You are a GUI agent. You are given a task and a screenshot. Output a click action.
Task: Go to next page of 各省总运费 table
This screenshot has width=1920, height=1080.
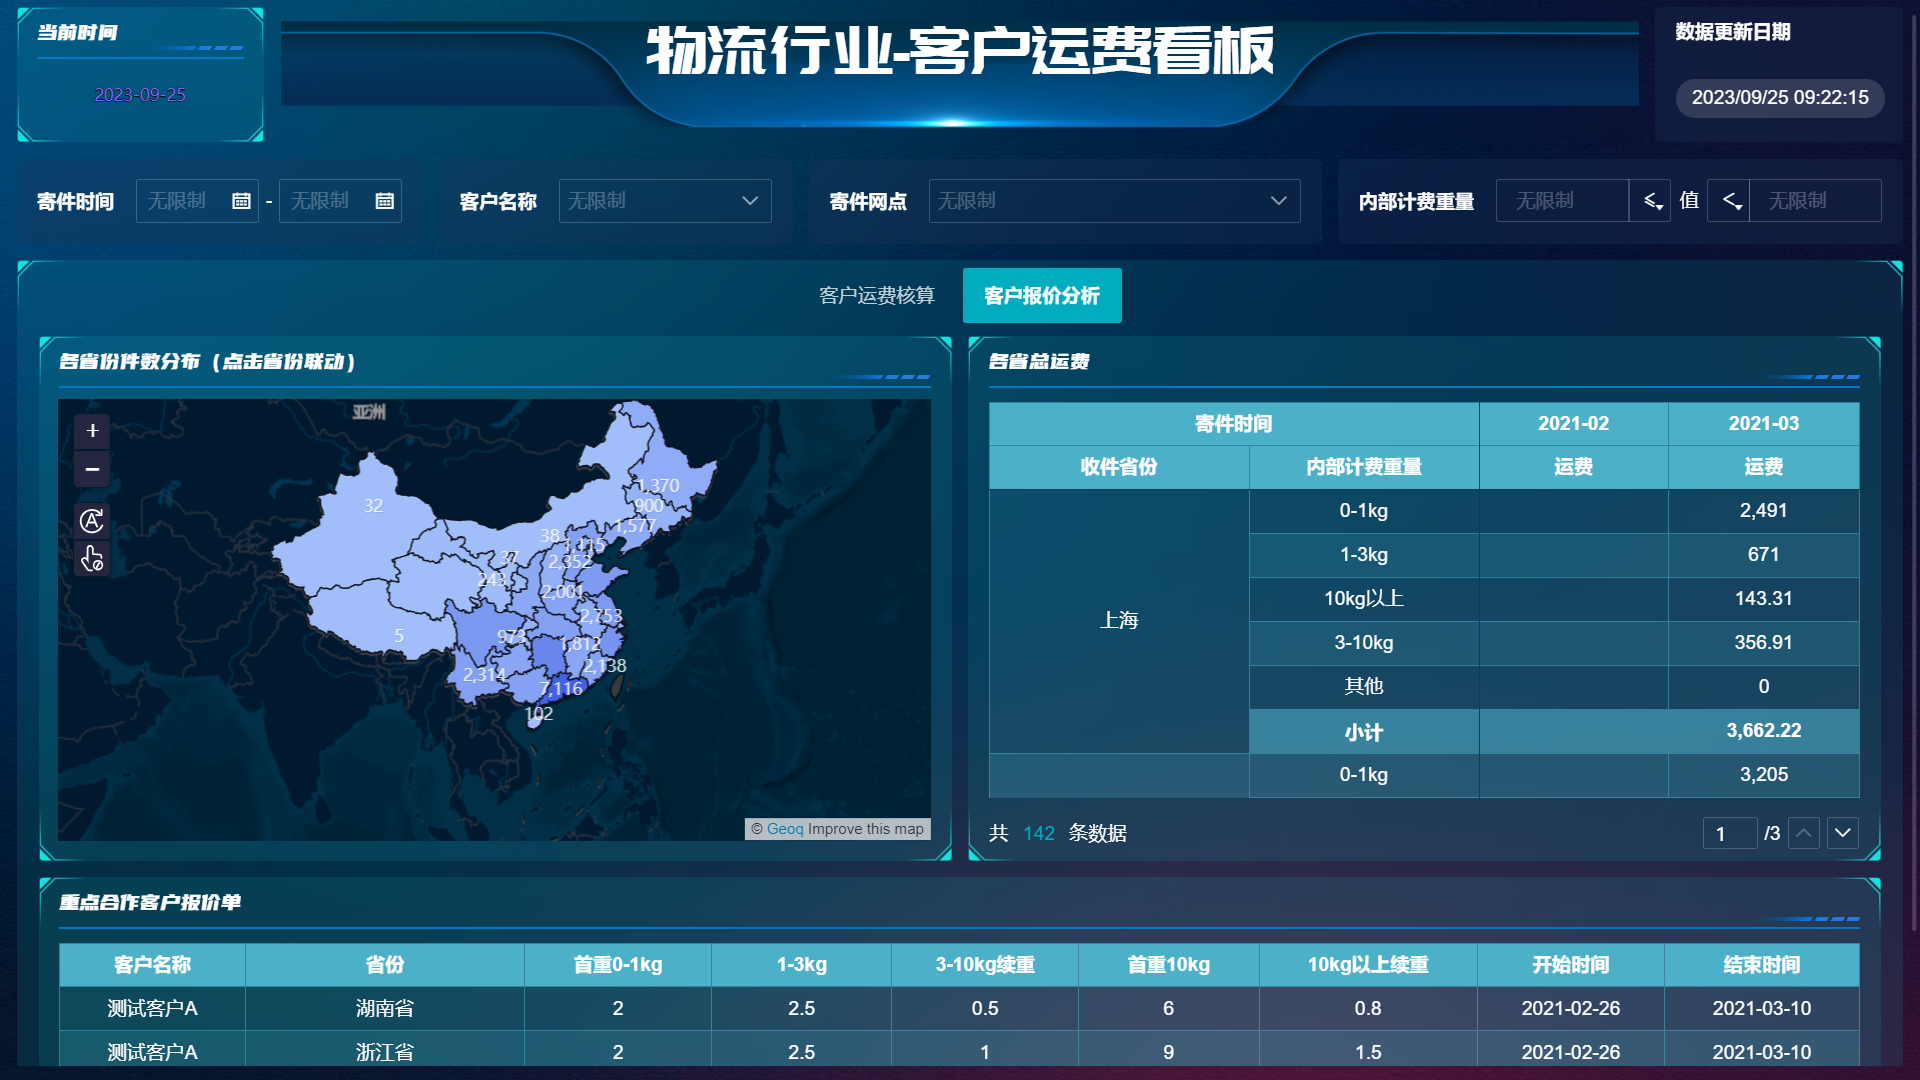(1843, 833)
